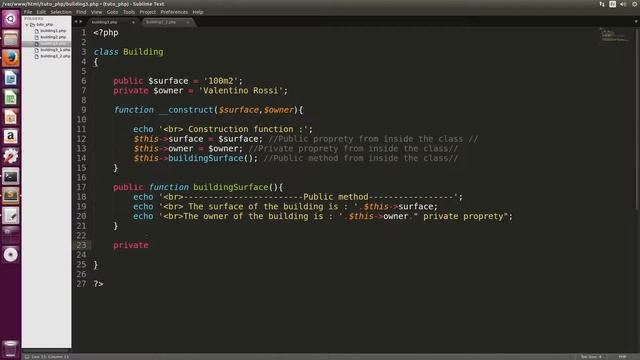
Task: Open the tab list dropdown arrow
Action: coord(636,22)
